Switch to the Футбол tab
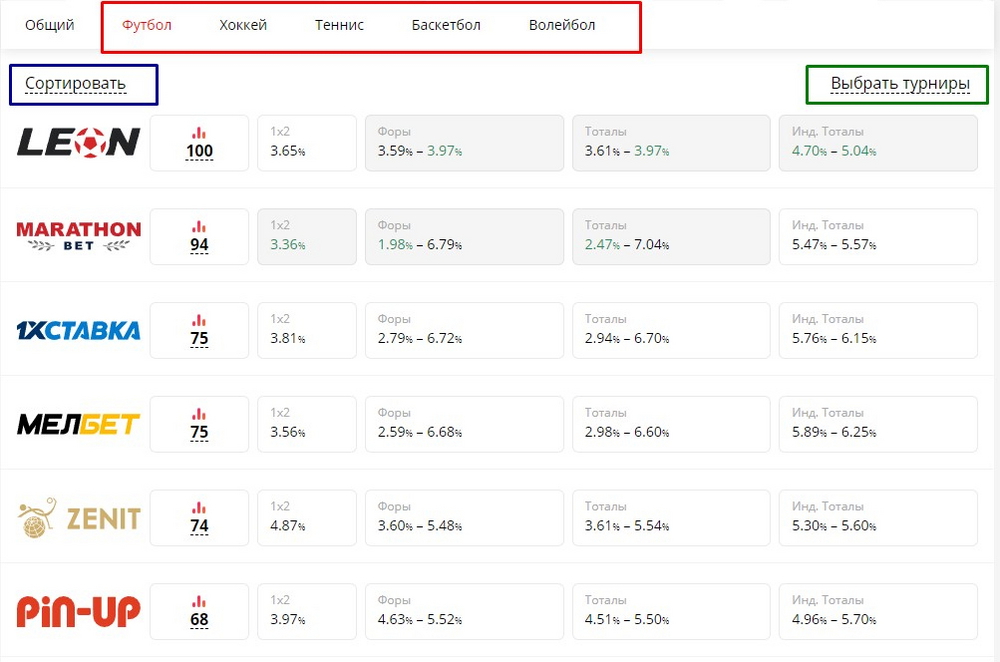 pos(147,25)
